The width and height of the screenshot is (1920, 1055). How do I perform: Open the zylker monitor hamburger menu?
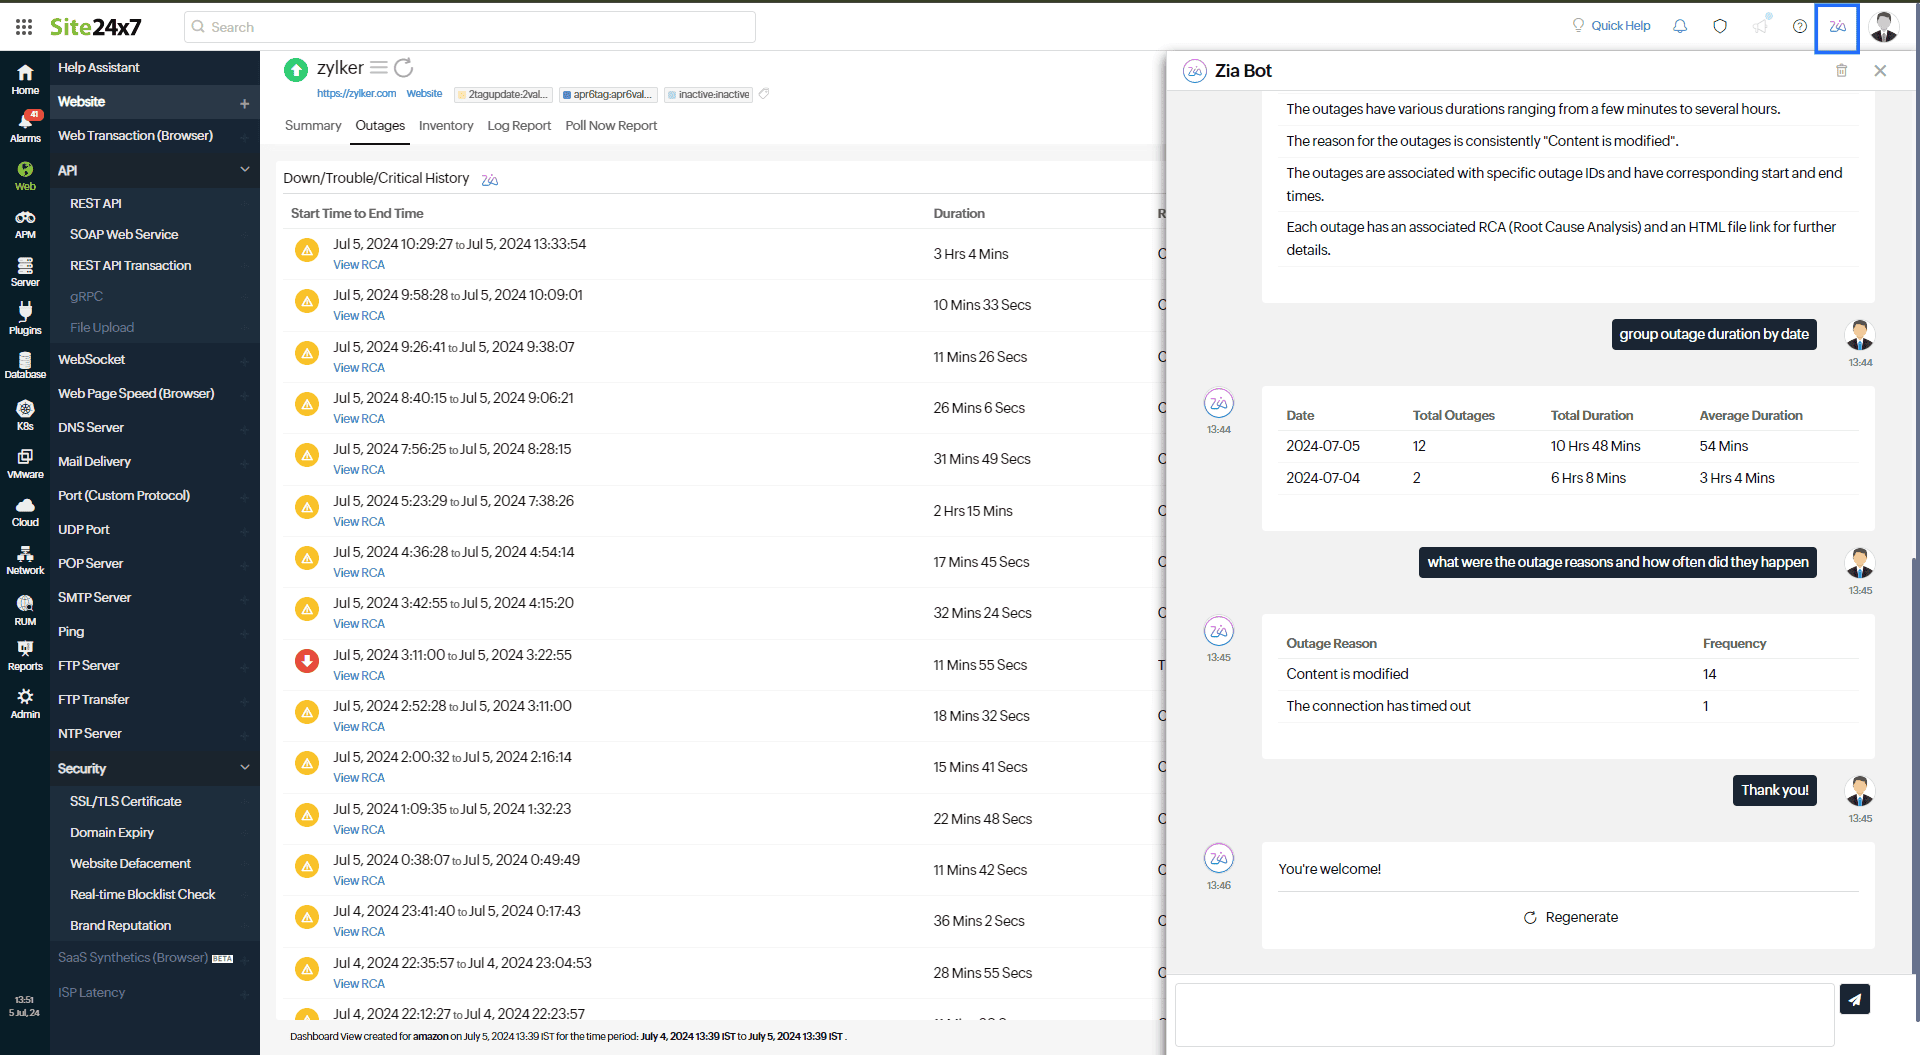click(x=378, y=68)
